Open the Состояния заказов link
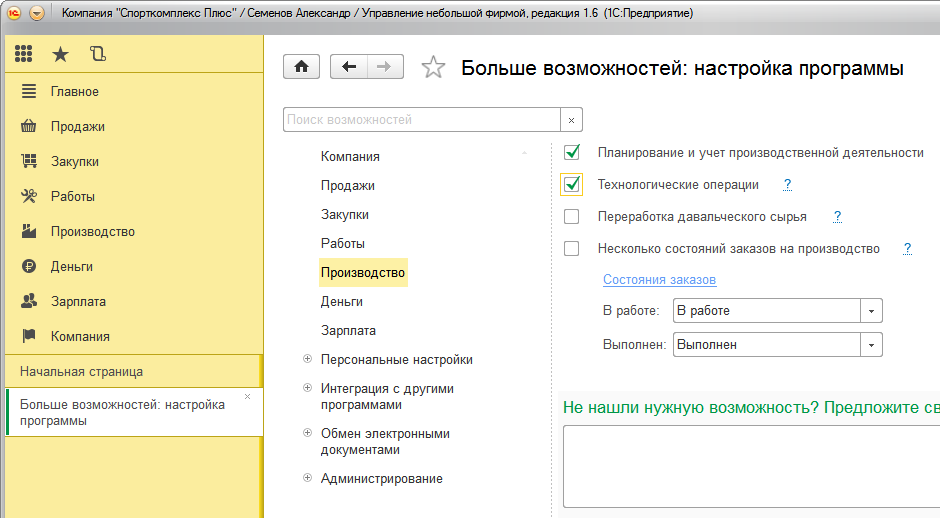 click(x=659, y=280)
